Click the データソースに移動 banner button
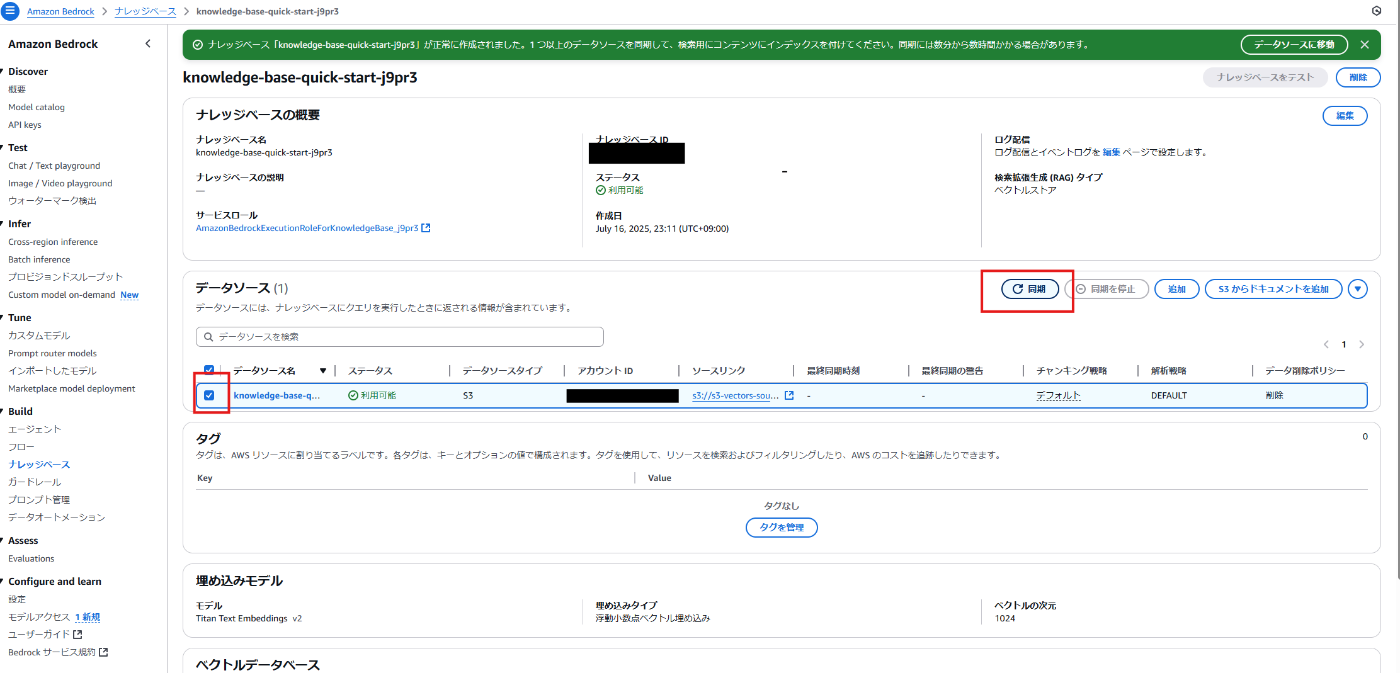1400x673 pixels. [1294, 45]
